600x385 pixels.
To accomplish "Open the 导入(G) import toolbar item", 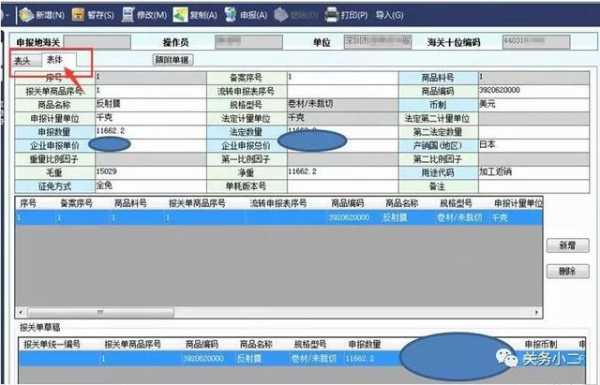I will [x=389, y=15].
